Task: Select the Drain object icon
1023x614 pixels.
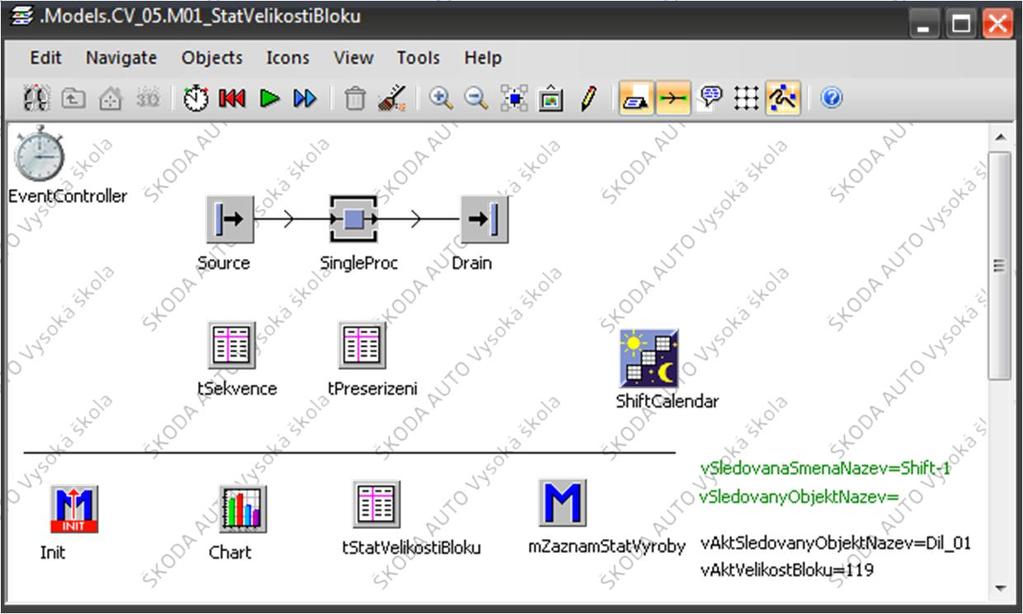Action: pos(485,220)
